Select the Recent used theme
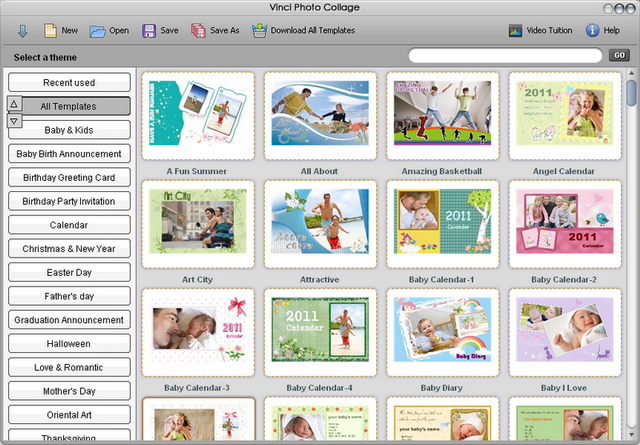Viewport: 640px width, 445px height. (69, 82)
